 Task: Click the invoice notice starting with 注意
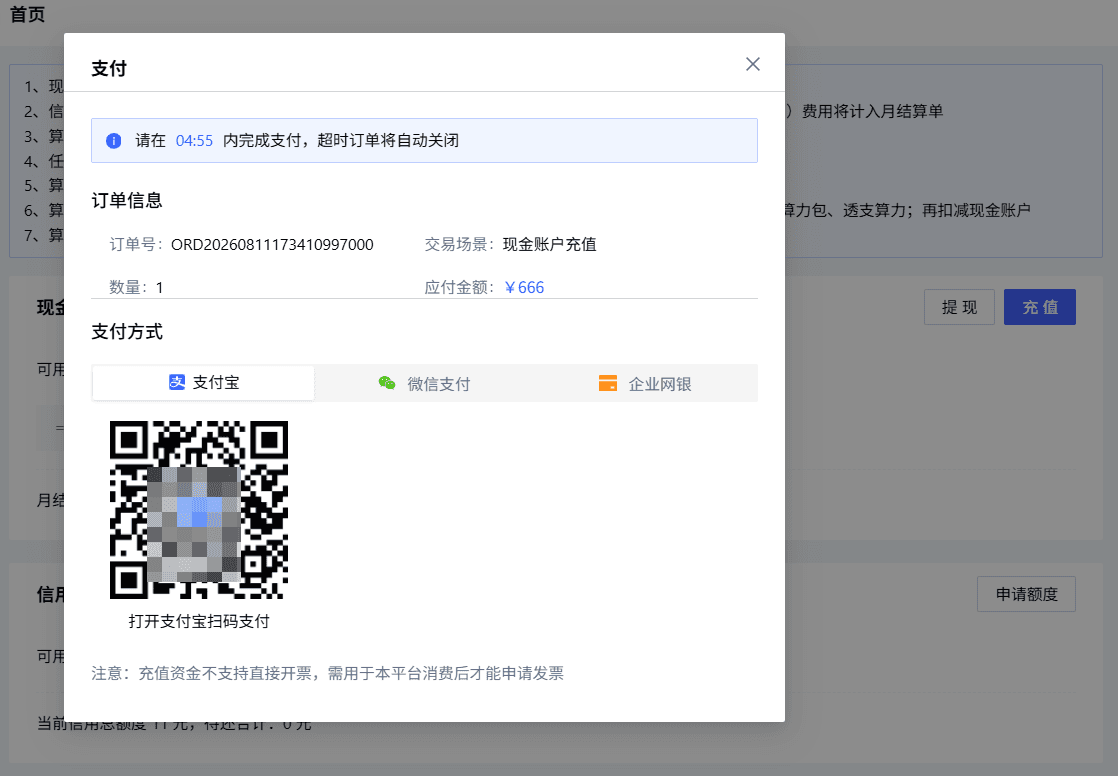(x=327, y=673)
